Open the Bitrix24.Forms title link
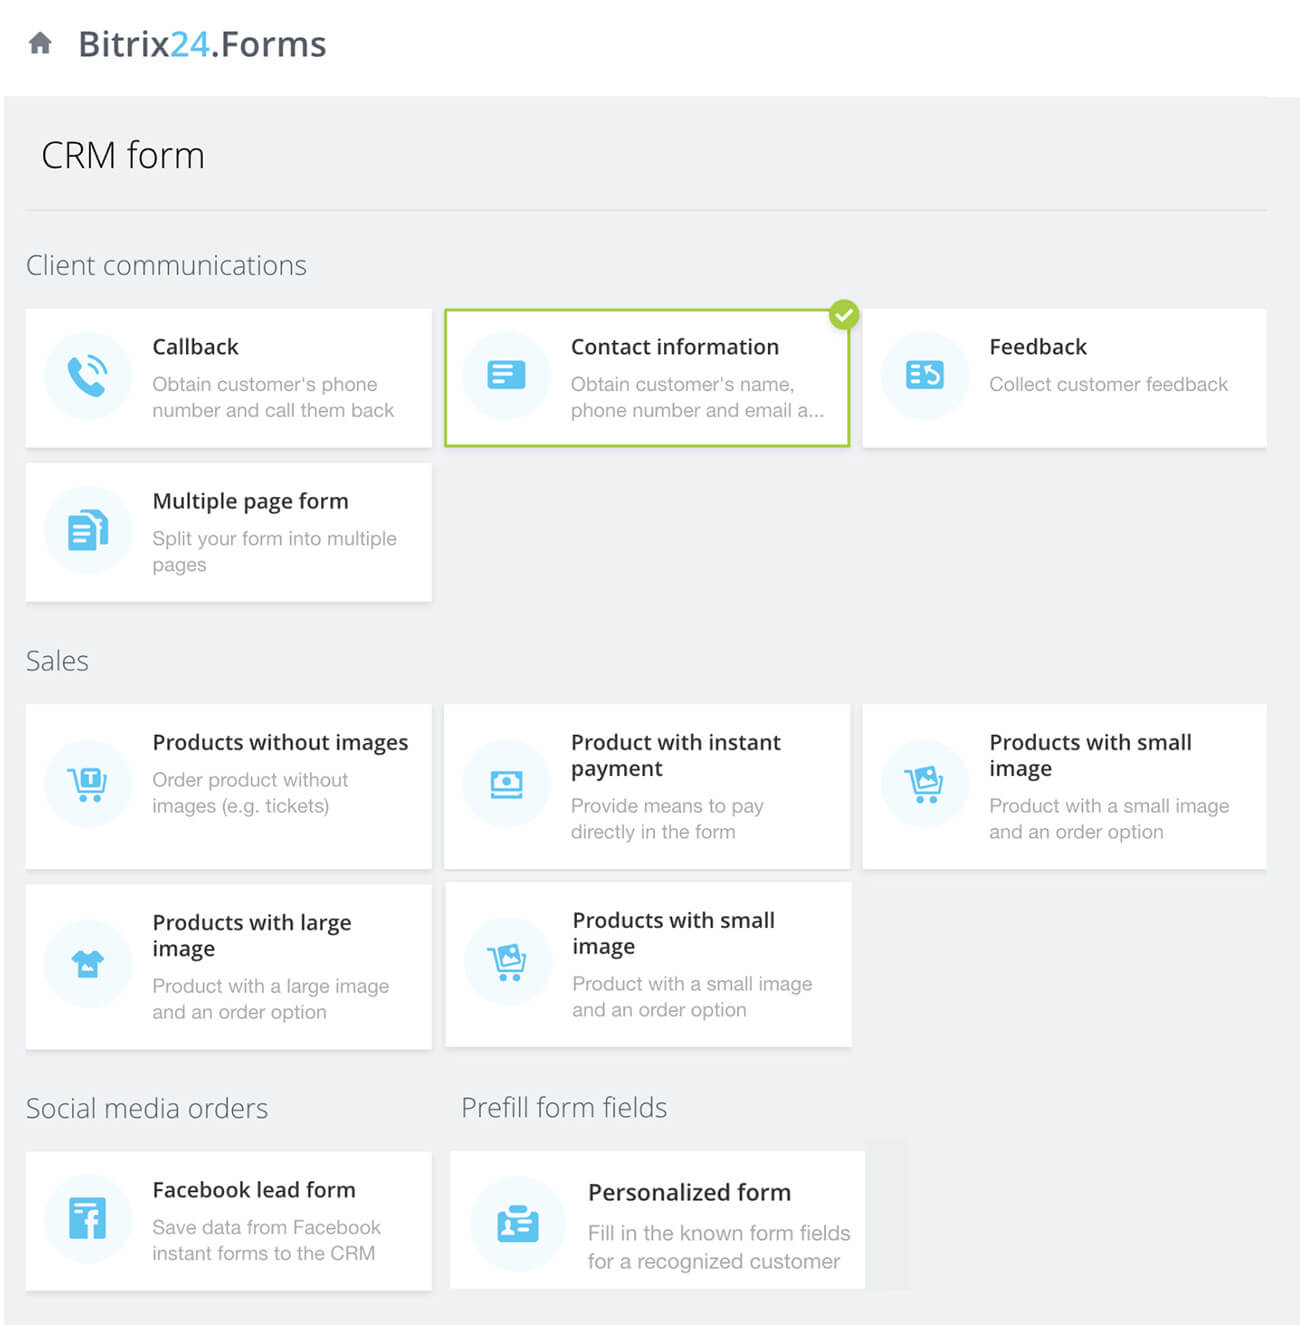Screen dimensions: 1300x1325 tap(202, 44)
